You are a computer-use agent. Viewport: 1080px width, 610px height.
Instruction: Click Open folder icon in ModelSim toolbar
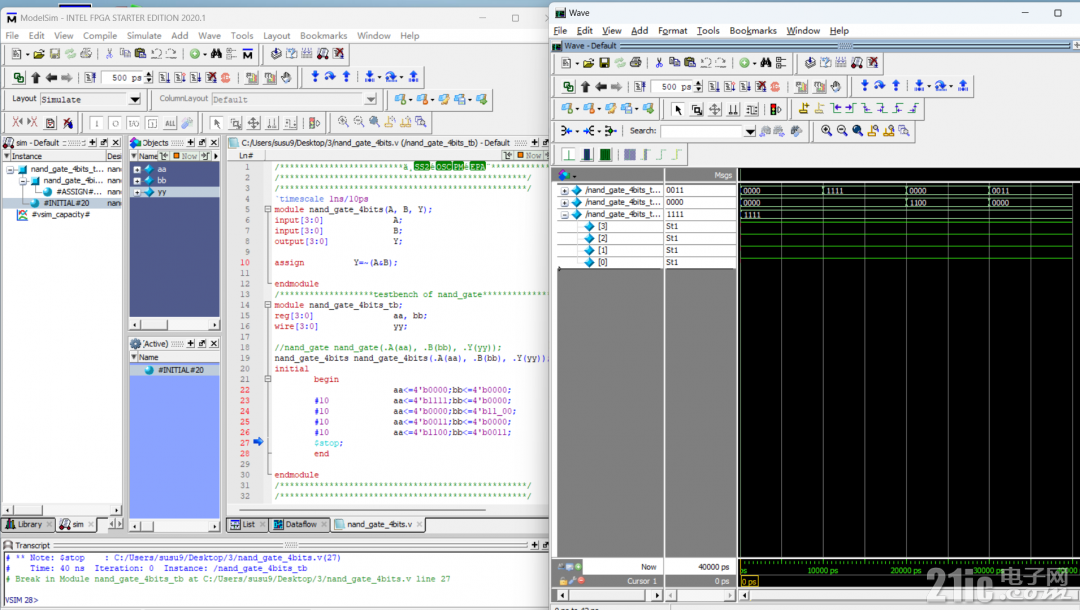point(39,54)
